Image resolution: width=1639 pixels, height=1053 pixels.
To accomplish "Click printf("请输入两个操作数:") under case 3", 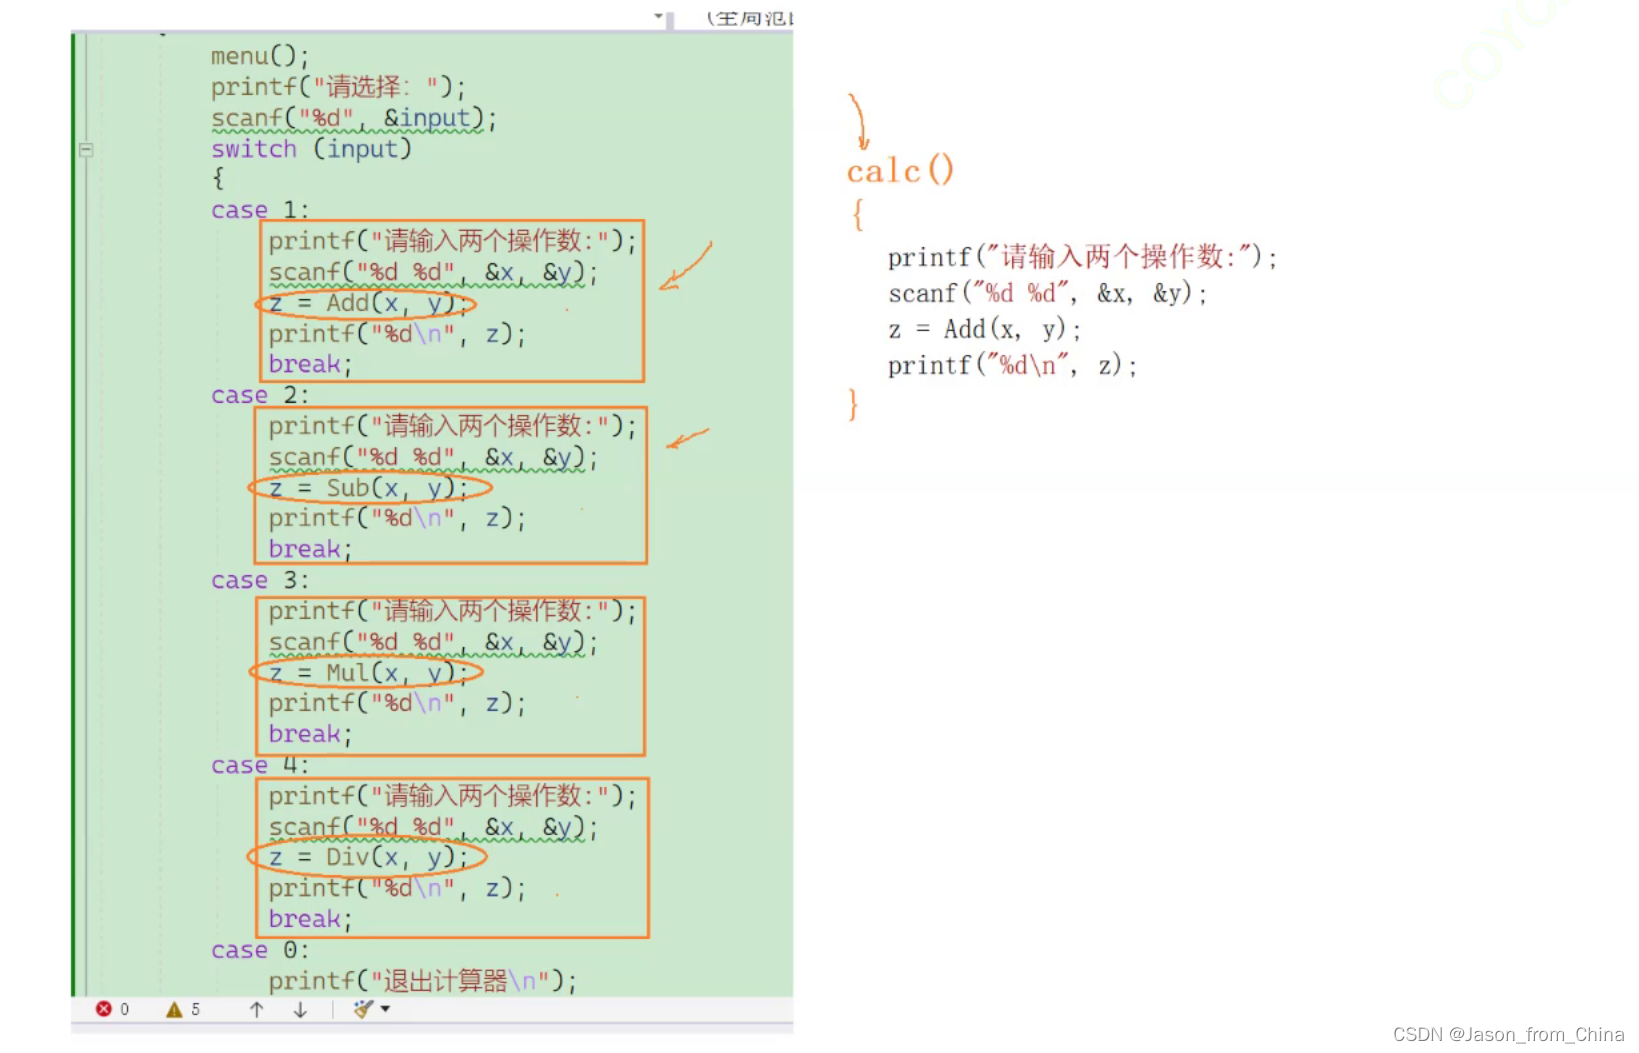I will click(452, 611).
